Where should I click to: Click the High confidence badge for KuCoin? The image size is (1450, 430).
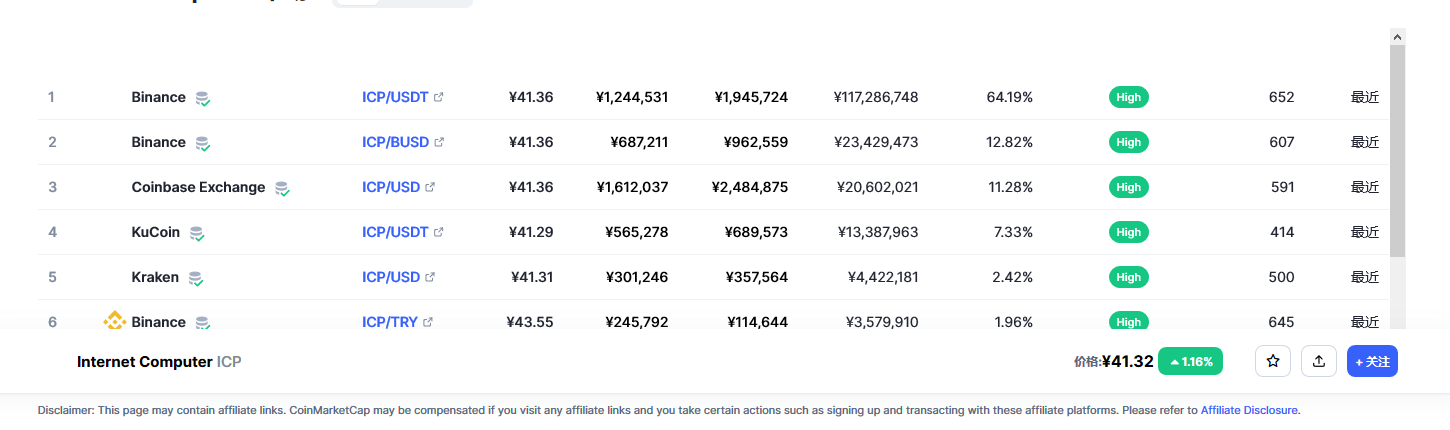(1128, 232)
